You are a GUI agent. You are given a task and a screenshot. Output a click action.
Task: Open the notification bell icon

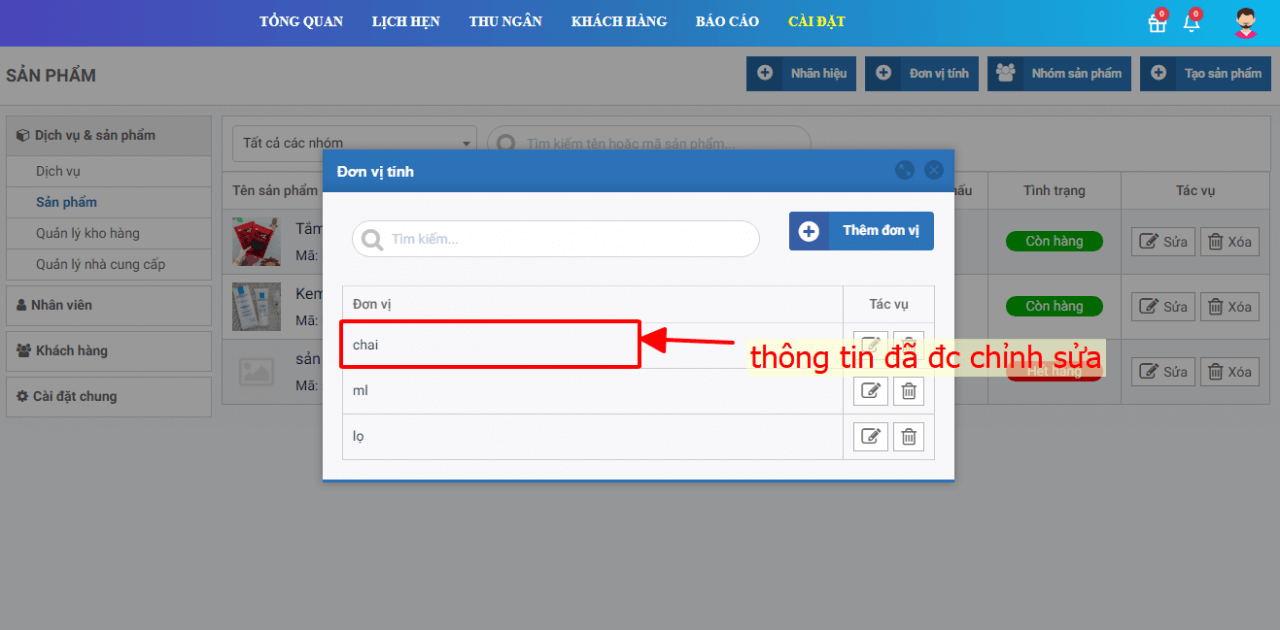click(x=1191, y=23)
